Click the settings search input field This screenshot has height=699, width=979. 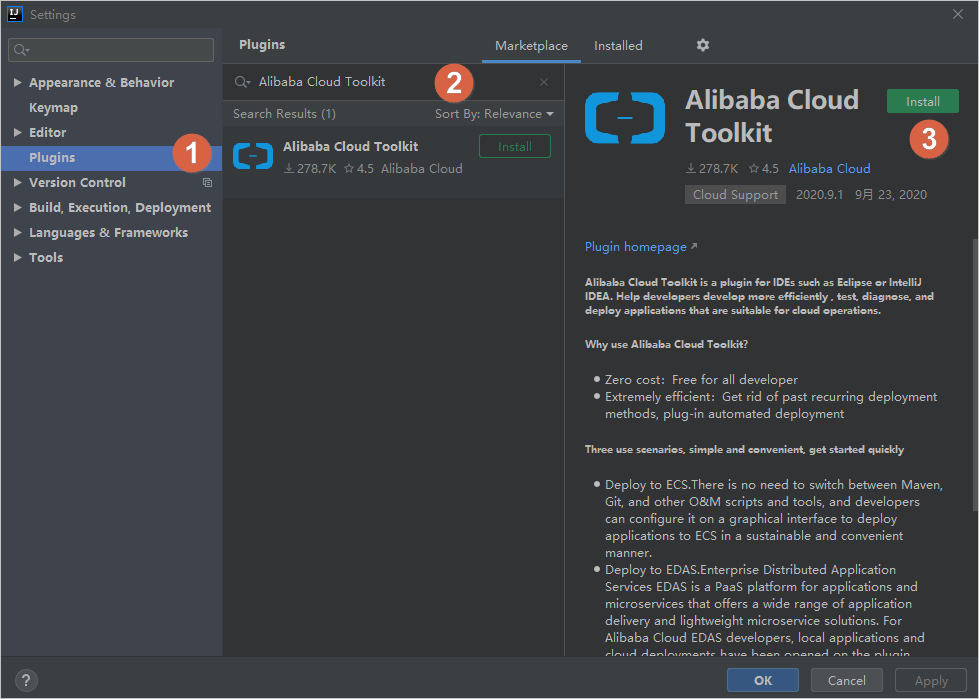click(110, 49)
